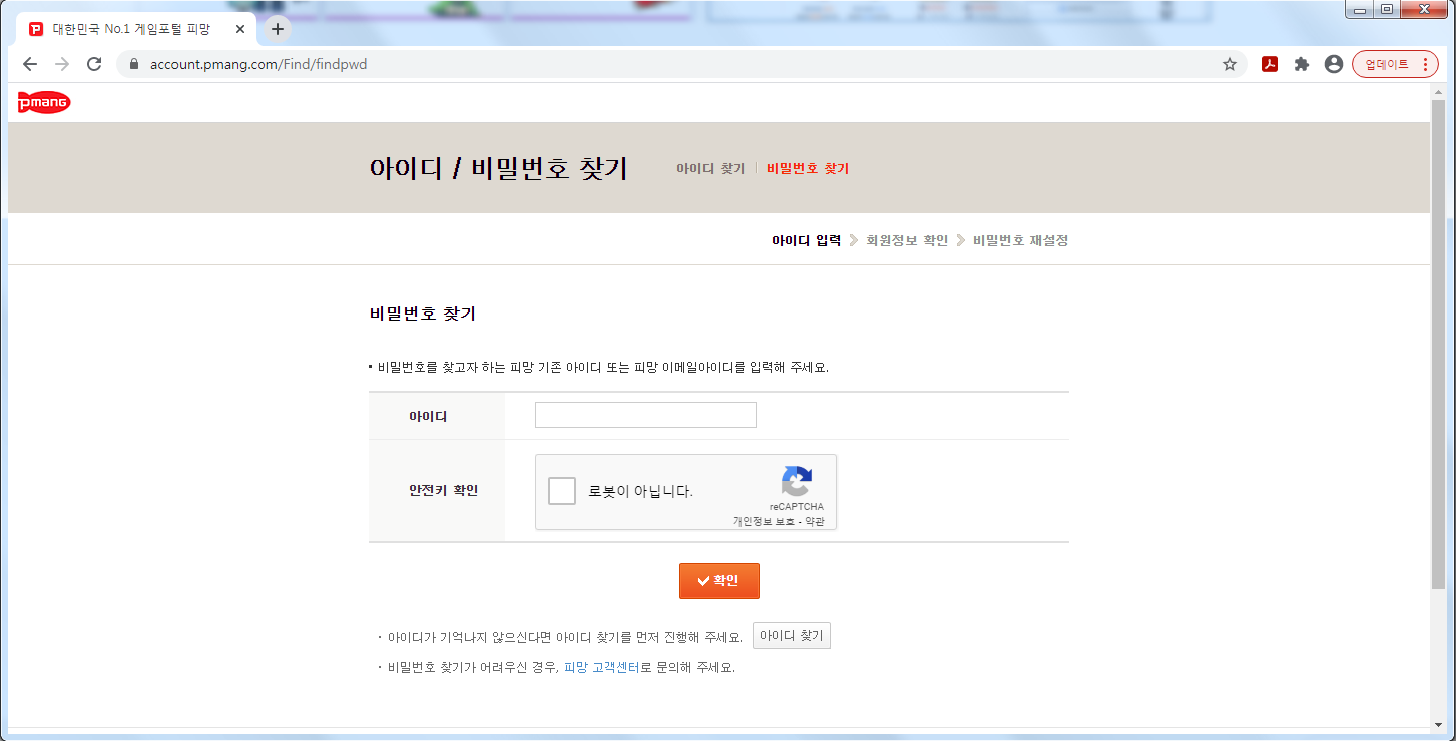This screenshot has width=1456, height=741.
Task: Focus the 아이디 input field
Action: (646, 415)
